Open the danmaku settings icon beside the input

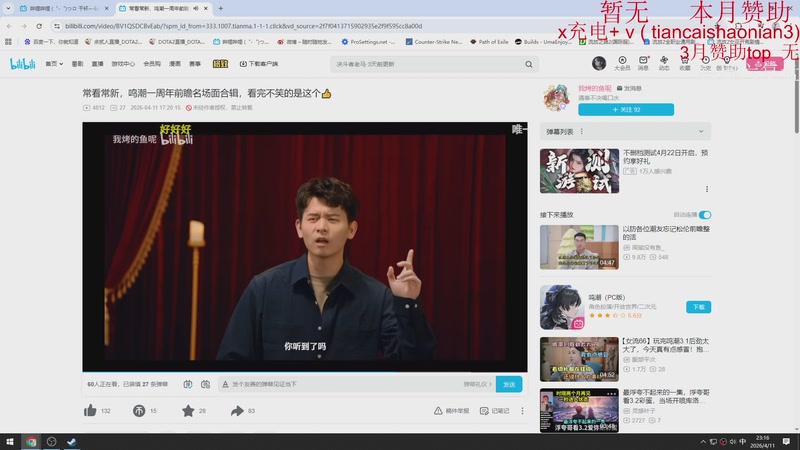206,384
